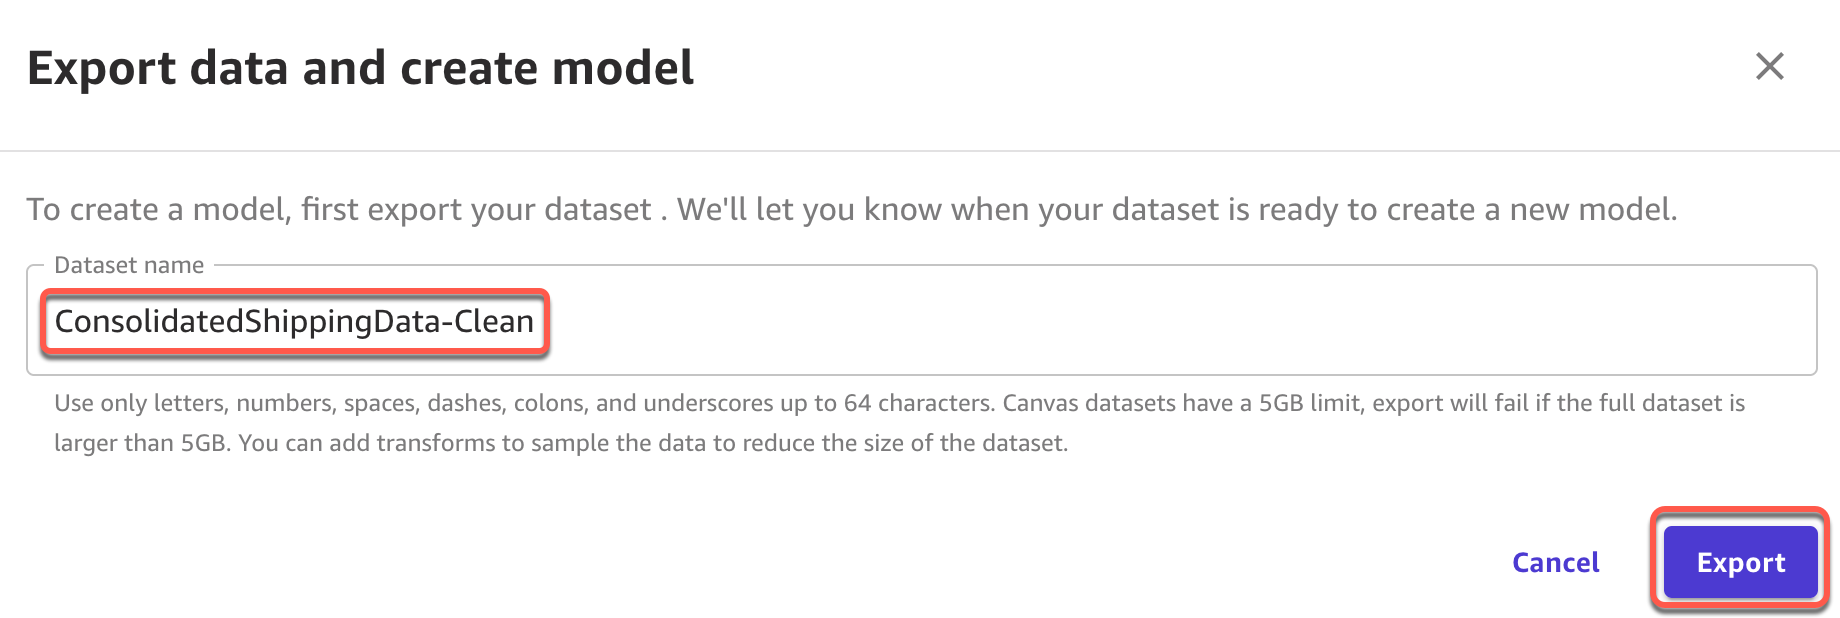The image size is (1840, 618).
Task: Confirm export with the purple Export button
Action: [x=1740, y=563]
